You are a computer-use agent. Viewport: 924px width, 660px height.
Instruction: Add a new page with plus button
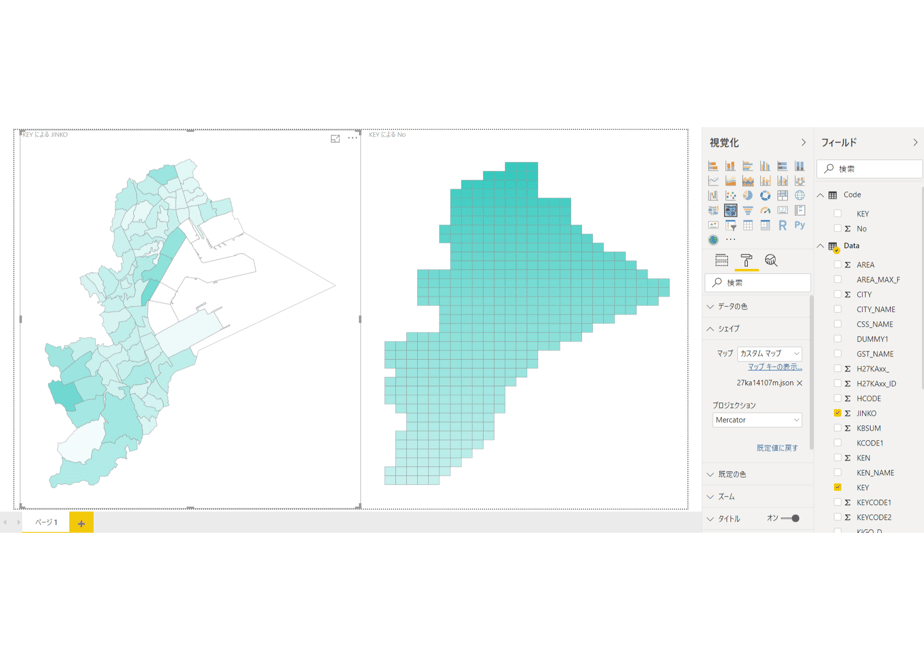81,523
